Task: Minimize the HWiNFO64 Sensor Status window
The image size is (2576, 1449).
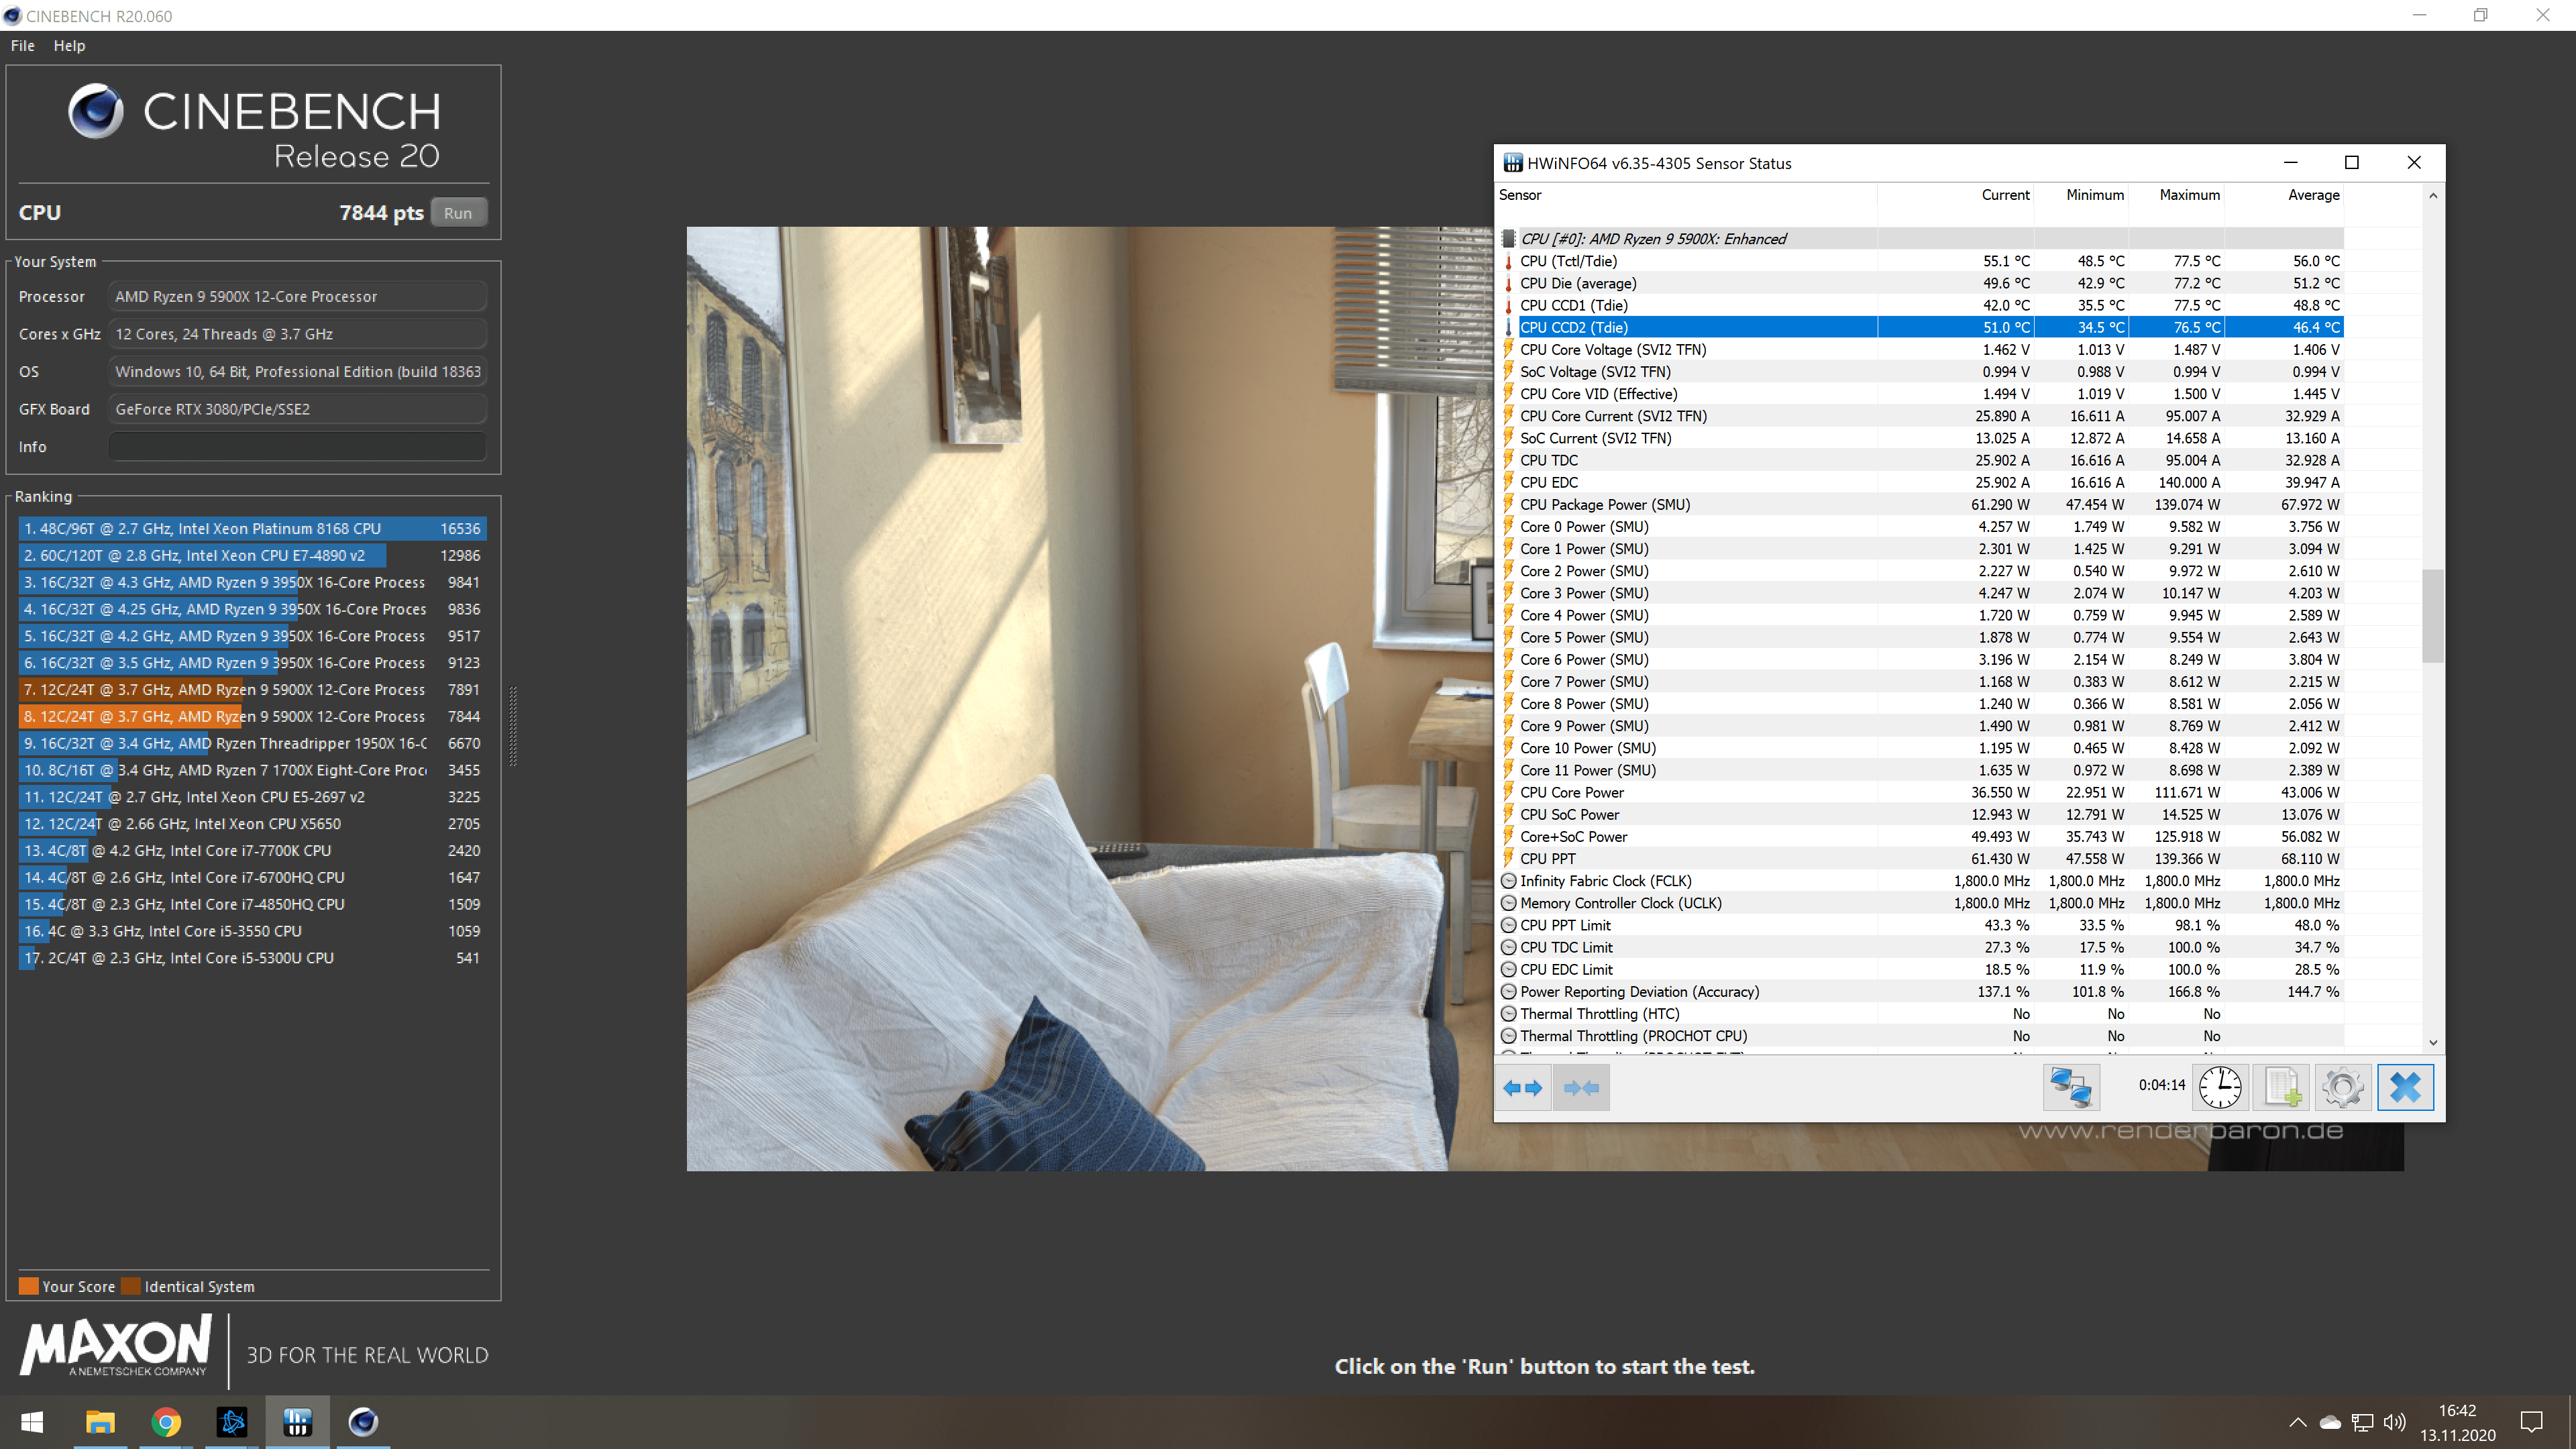Action: 2290,163
